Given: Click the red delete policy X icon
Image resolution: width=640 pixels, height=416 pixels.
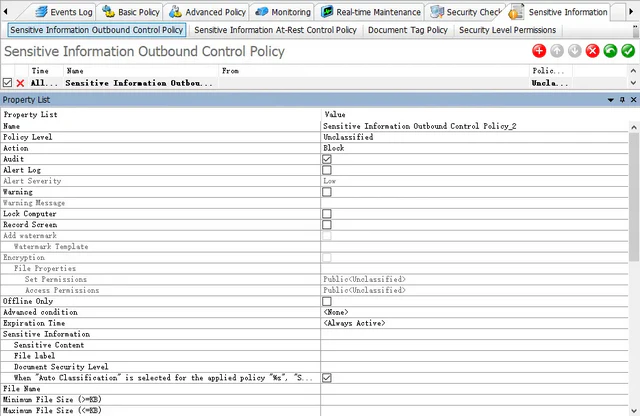Looking at the screenshot, I should 592,51.
